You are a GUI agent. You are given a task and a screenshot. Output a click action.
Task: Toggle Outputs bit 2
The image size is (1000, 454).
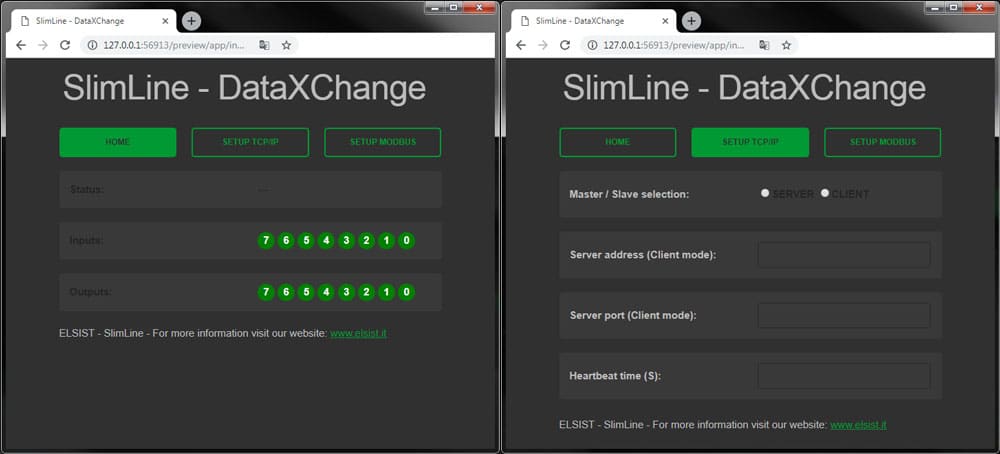(366, 292)
